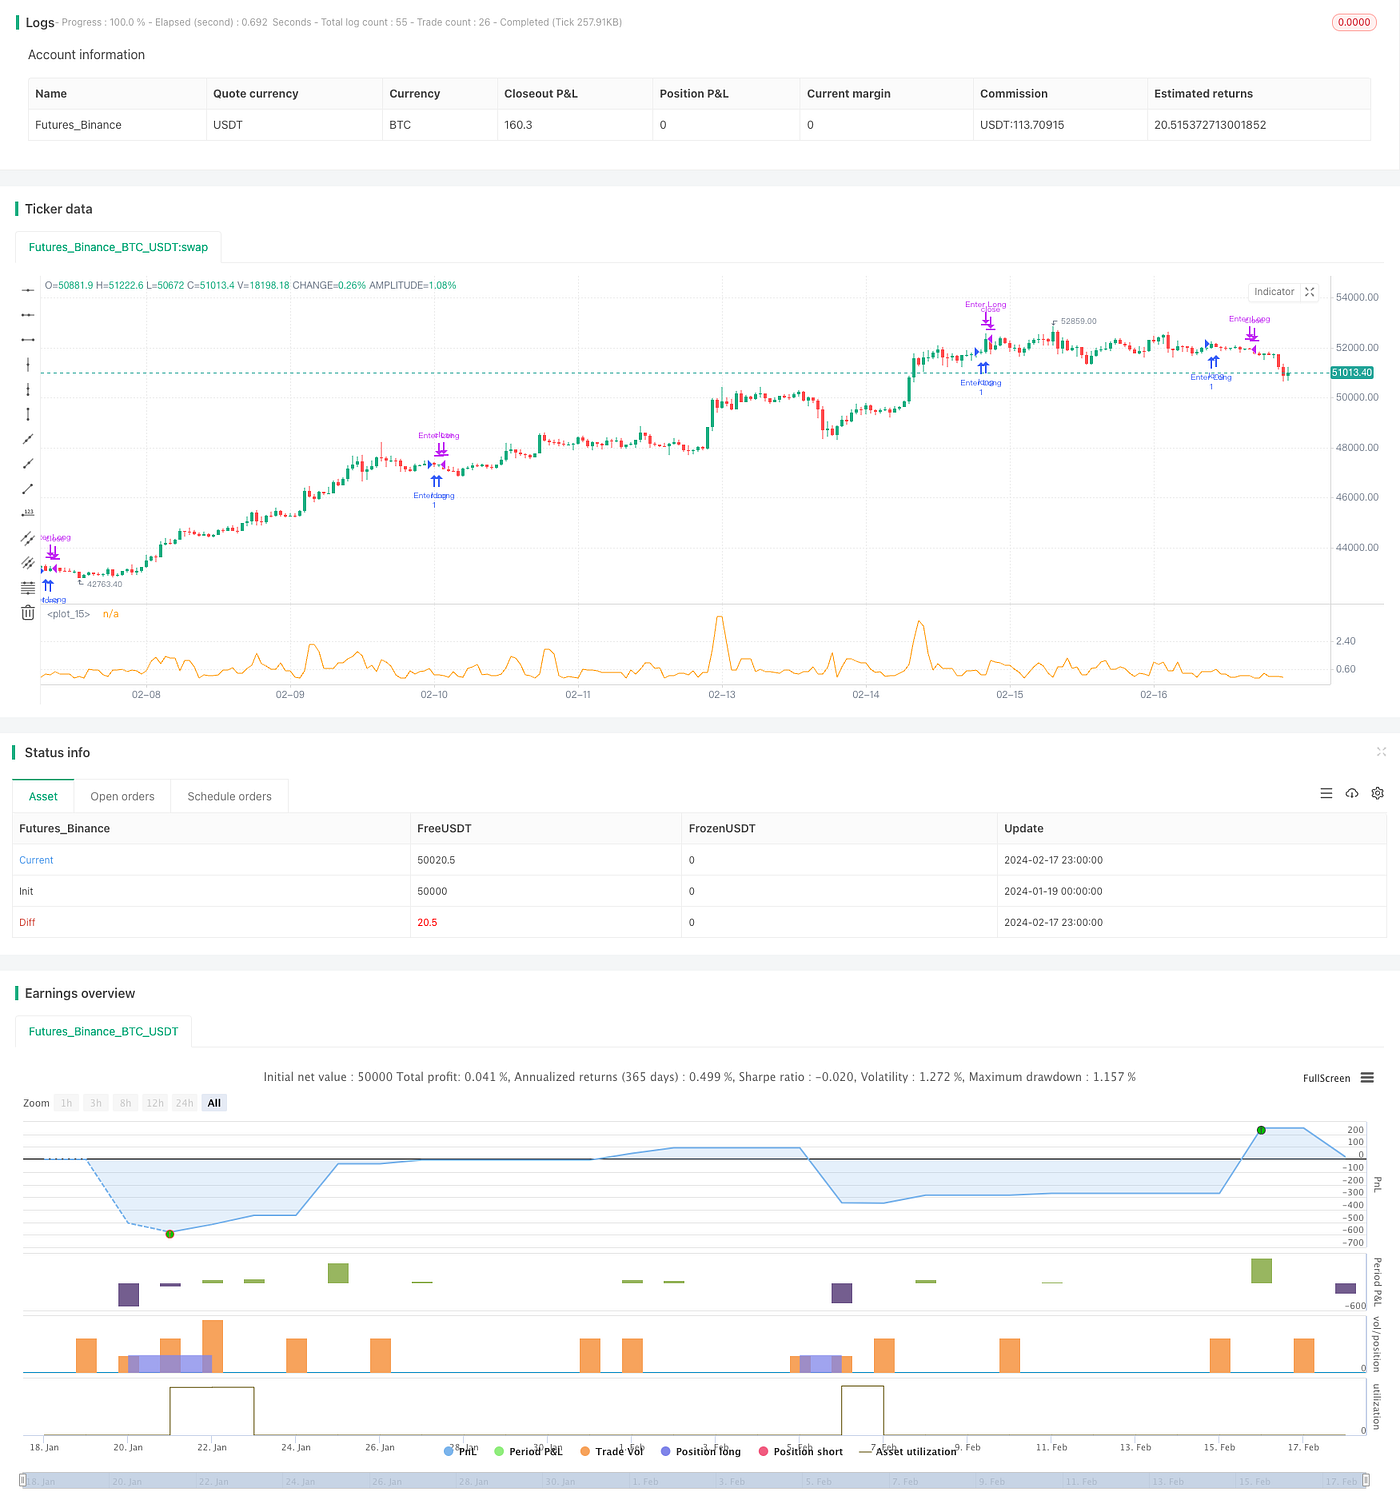This screenshot has height=1512, width=1400.
Task: Click the trash icon to delete drawings
Action: (28, 613)
